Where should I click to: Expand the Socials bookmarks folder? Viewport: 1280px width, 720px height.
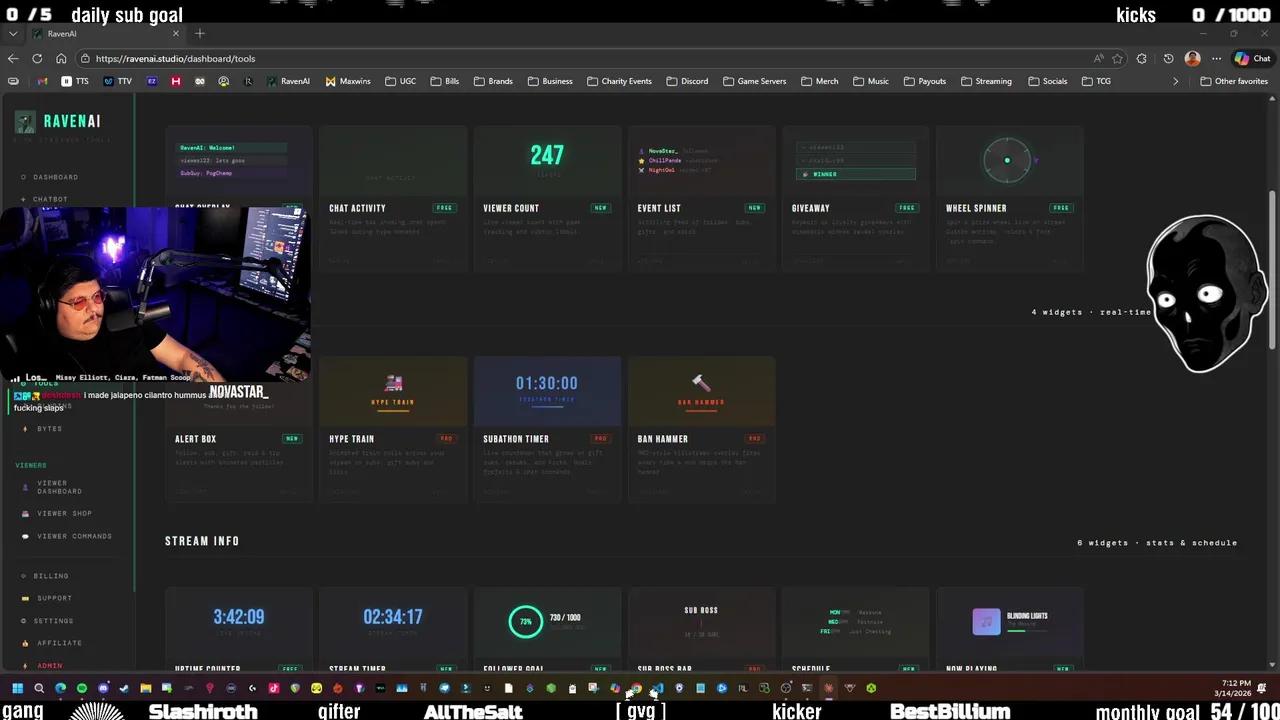coord(1047,81)
